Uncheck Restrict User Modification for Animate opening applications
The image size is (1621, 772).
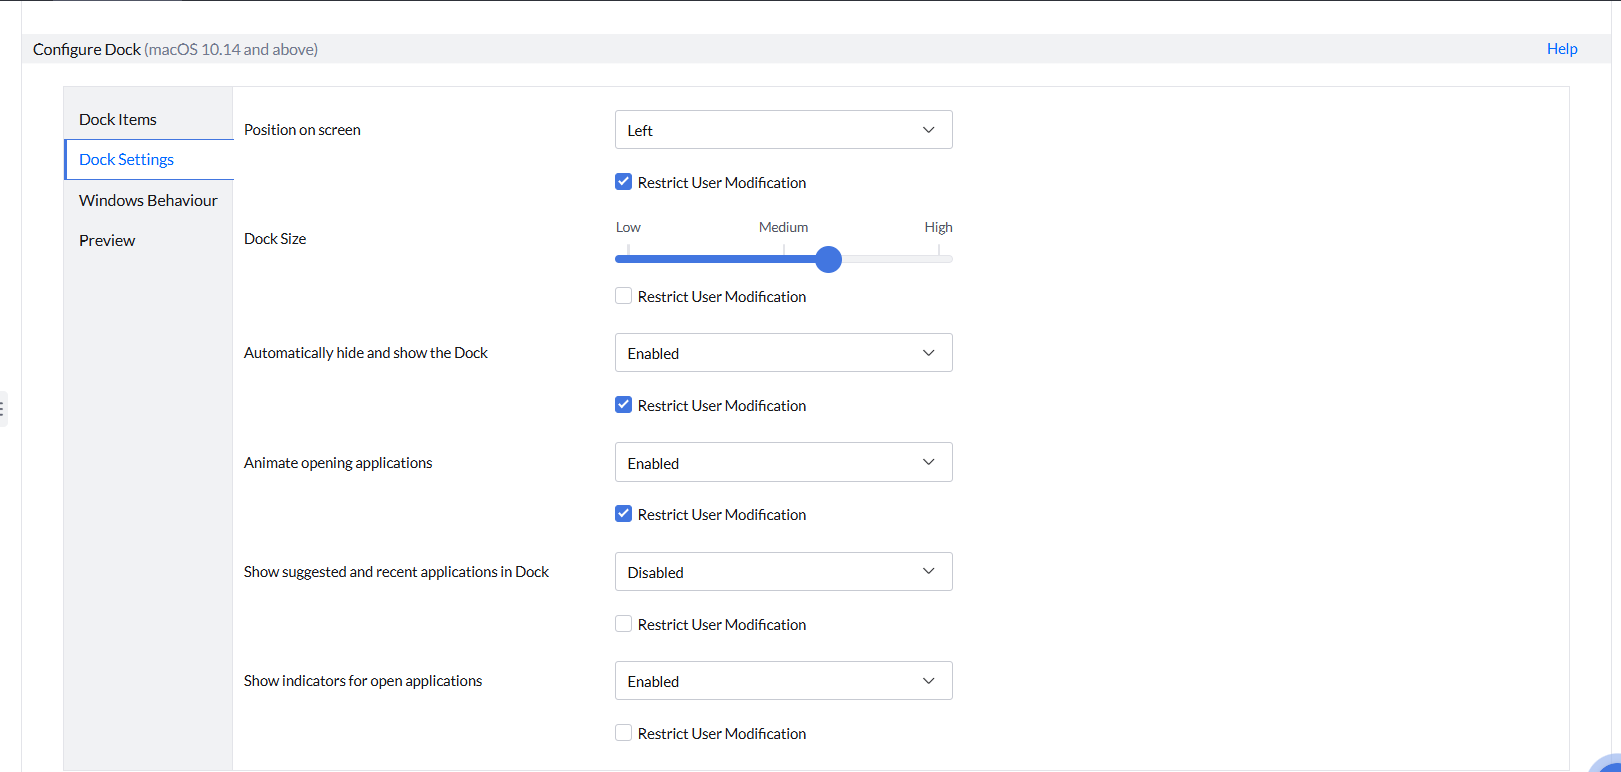coord(624,514)
